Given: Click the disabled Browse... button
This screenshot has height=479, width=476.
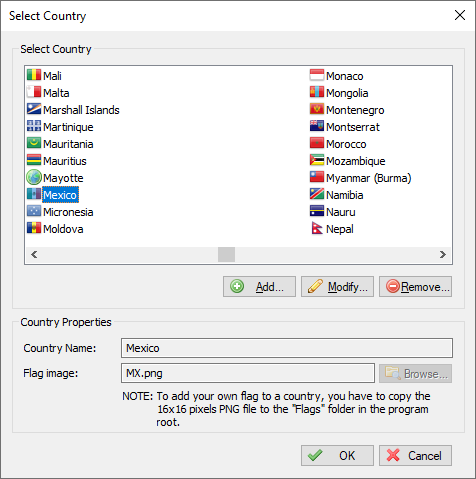Looking at the screenshot, I should point(415,373).
